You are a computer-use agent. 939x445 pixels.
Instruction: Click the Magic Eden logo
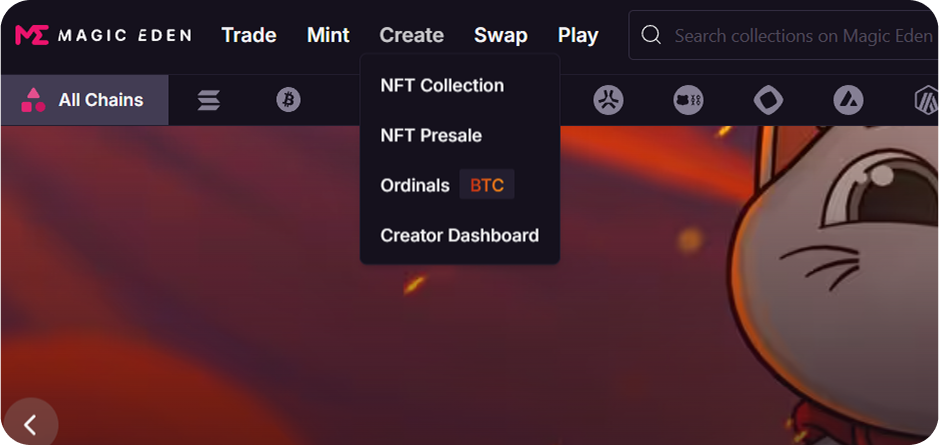coord(103,35)
